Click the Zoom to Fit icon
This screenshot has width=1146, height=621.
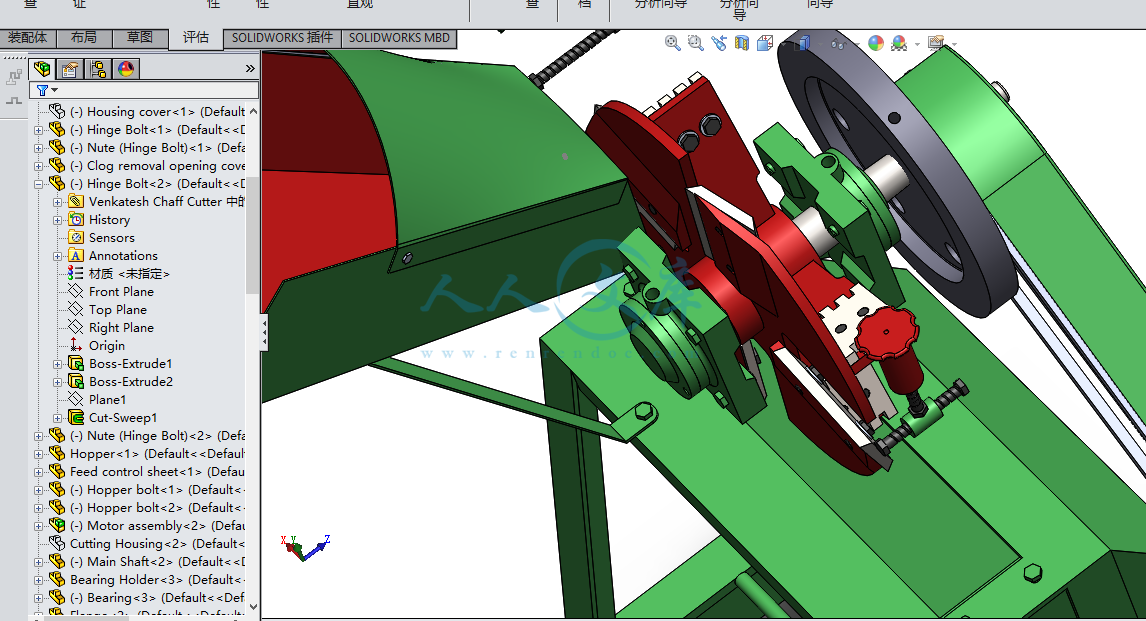click(672, 43)
